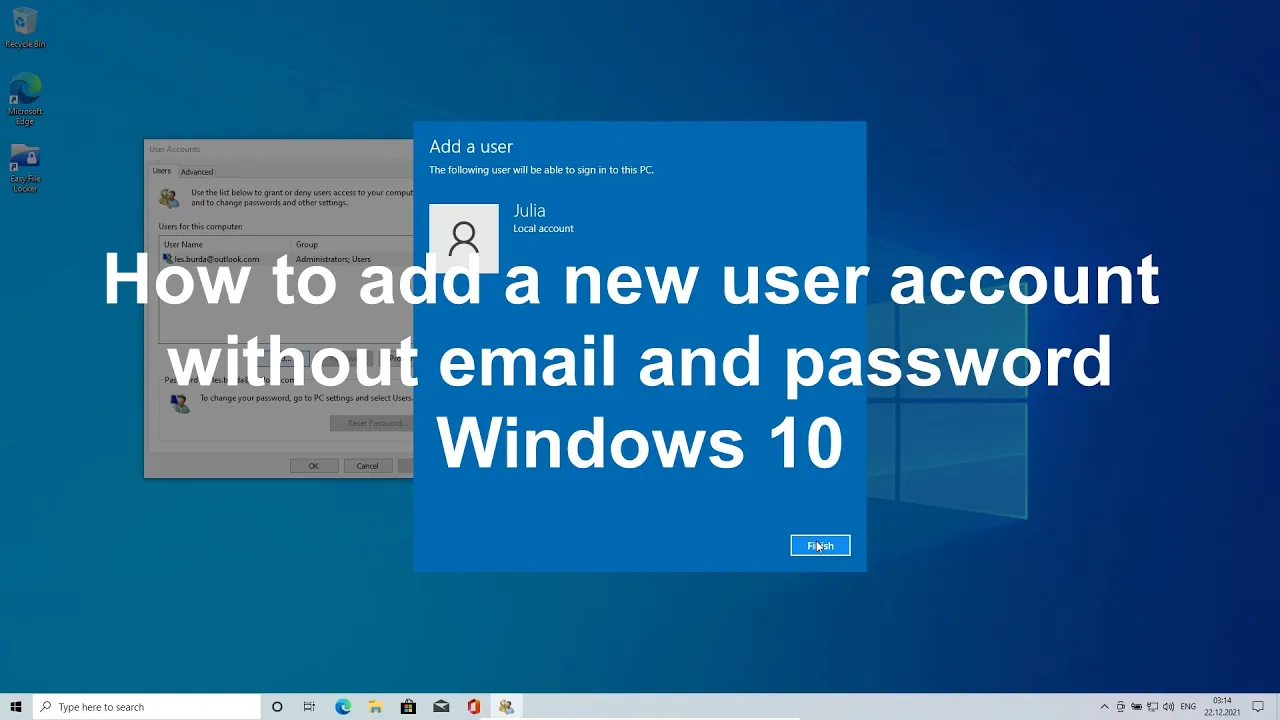This screenshot has height=720, width=1280.
Task: Click the taskbar search box
Action: [x=147, y=707]
